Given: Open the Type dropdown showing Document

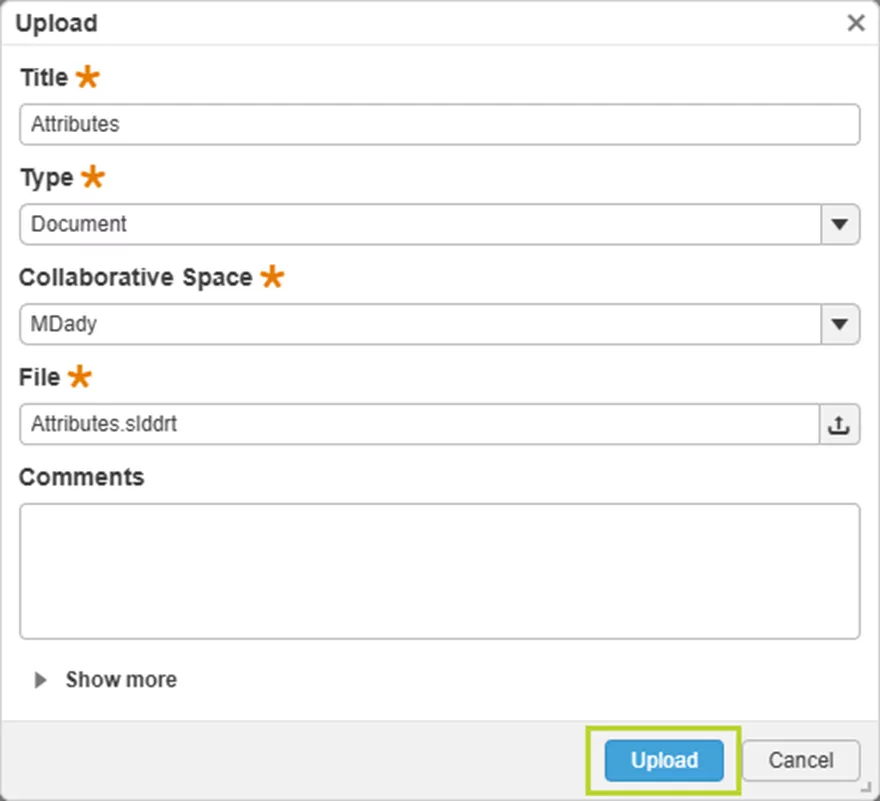Looking at the screenshot, I should tap(839, 224).
